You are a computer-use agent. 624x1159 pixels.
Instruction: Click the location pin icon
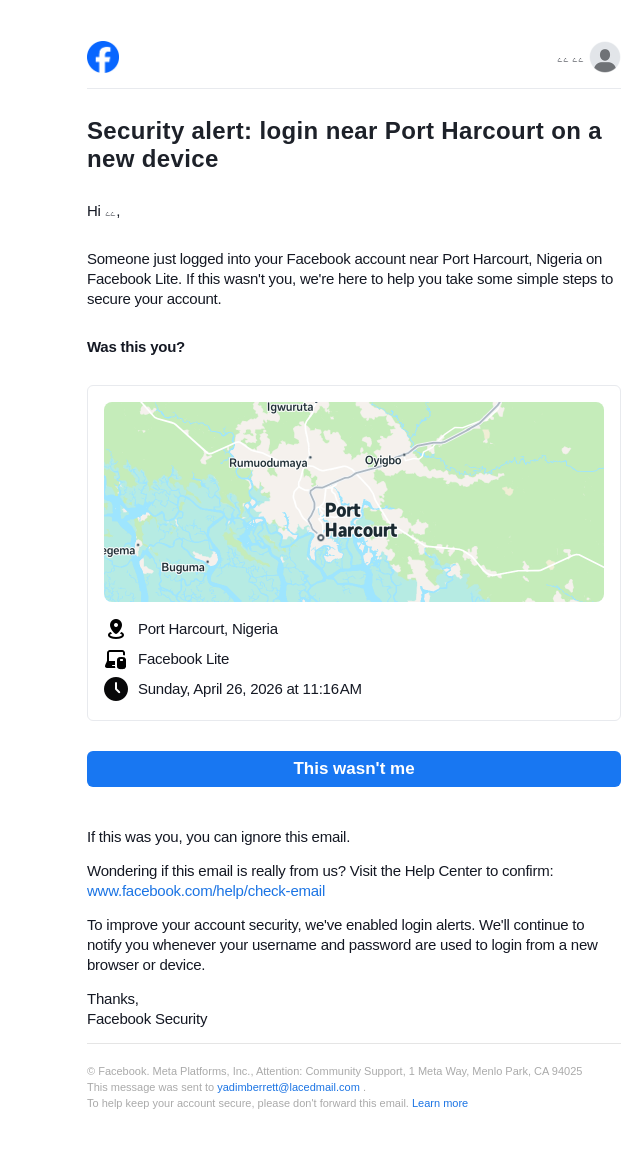[116, 629]
